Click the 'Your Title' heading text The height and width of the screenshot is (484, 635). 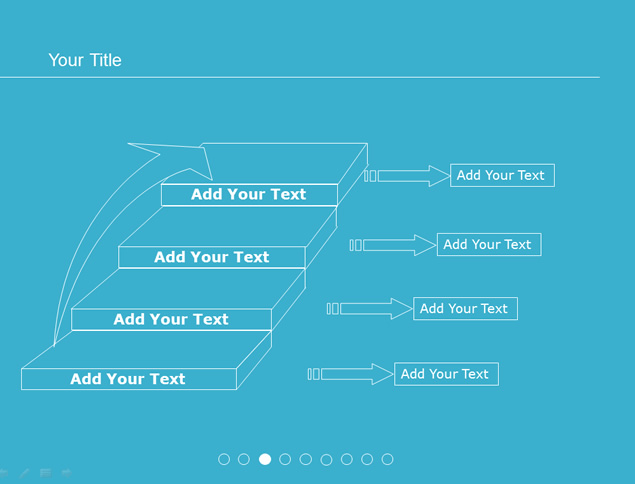[x=85, y=60]
